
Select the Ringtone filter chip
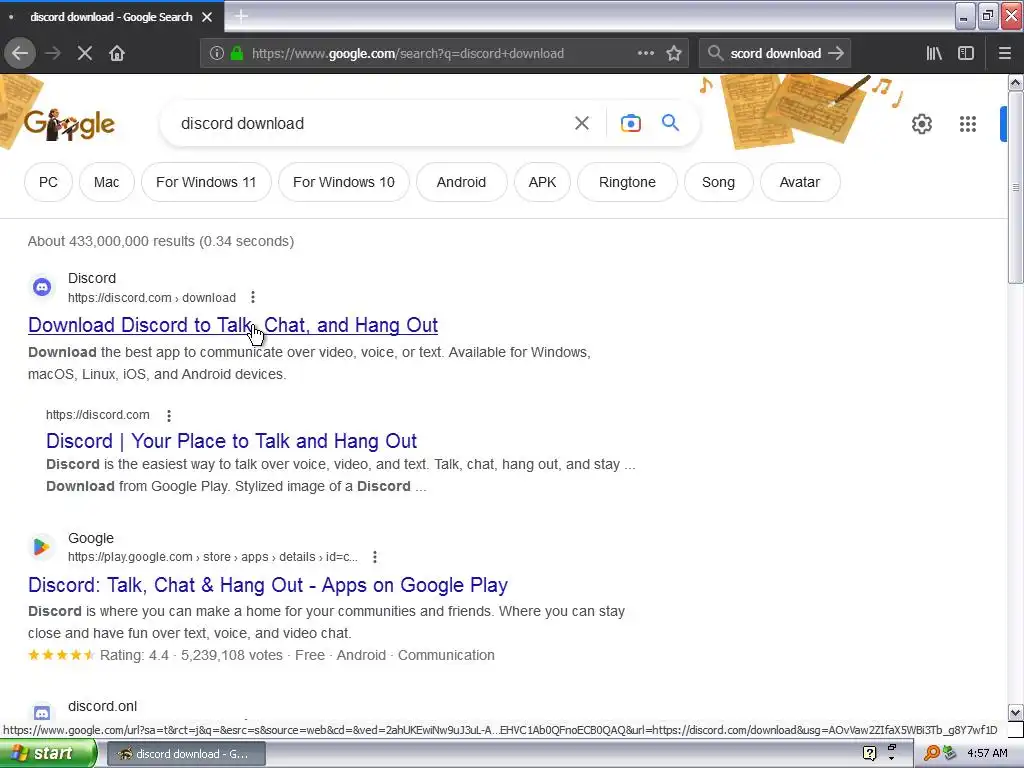(x=627, y=182)
